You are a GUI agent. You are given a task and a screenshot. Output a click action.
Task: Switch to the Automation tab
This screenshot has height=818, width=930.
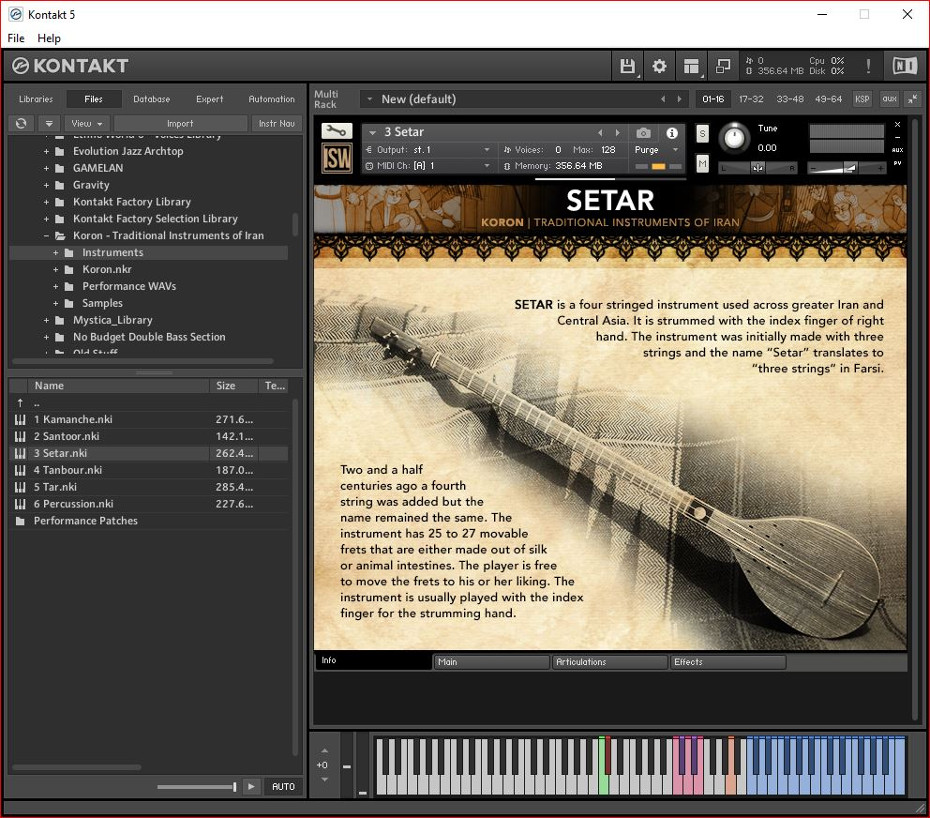(x=272, y=99)
